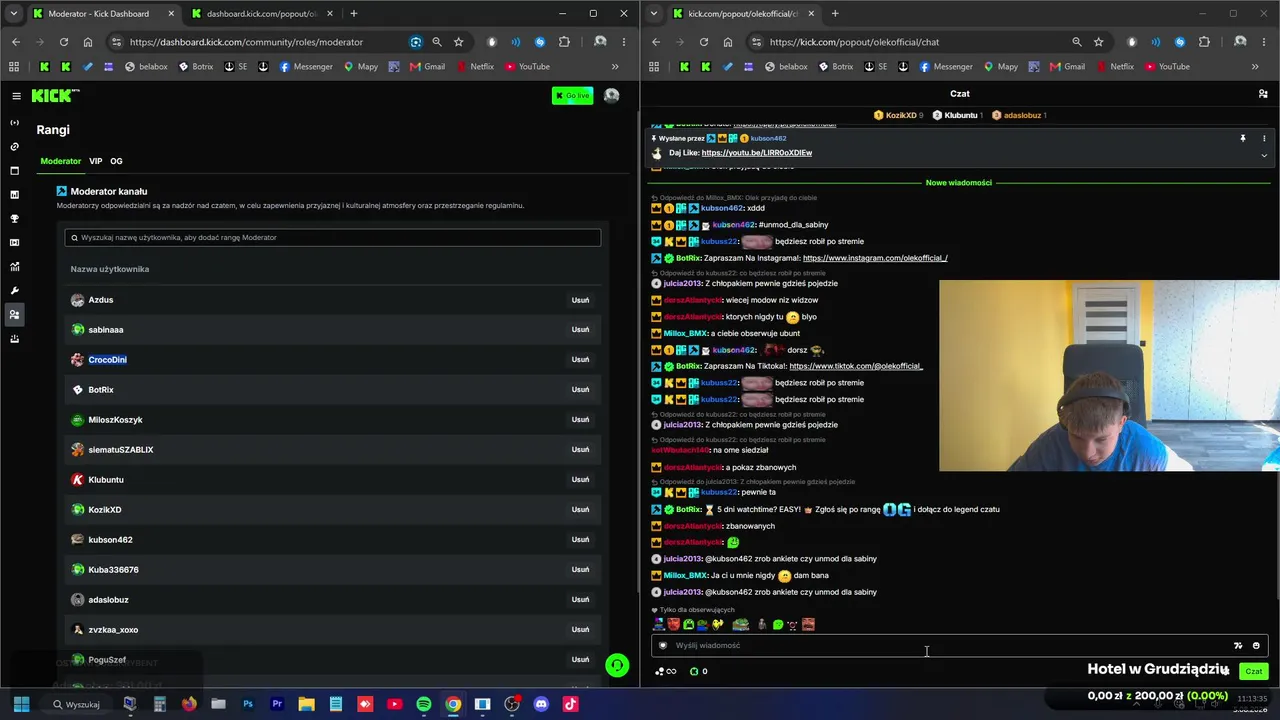
Task: Open the youtu.be link in pinned message
Action: [x=757, y=153]
